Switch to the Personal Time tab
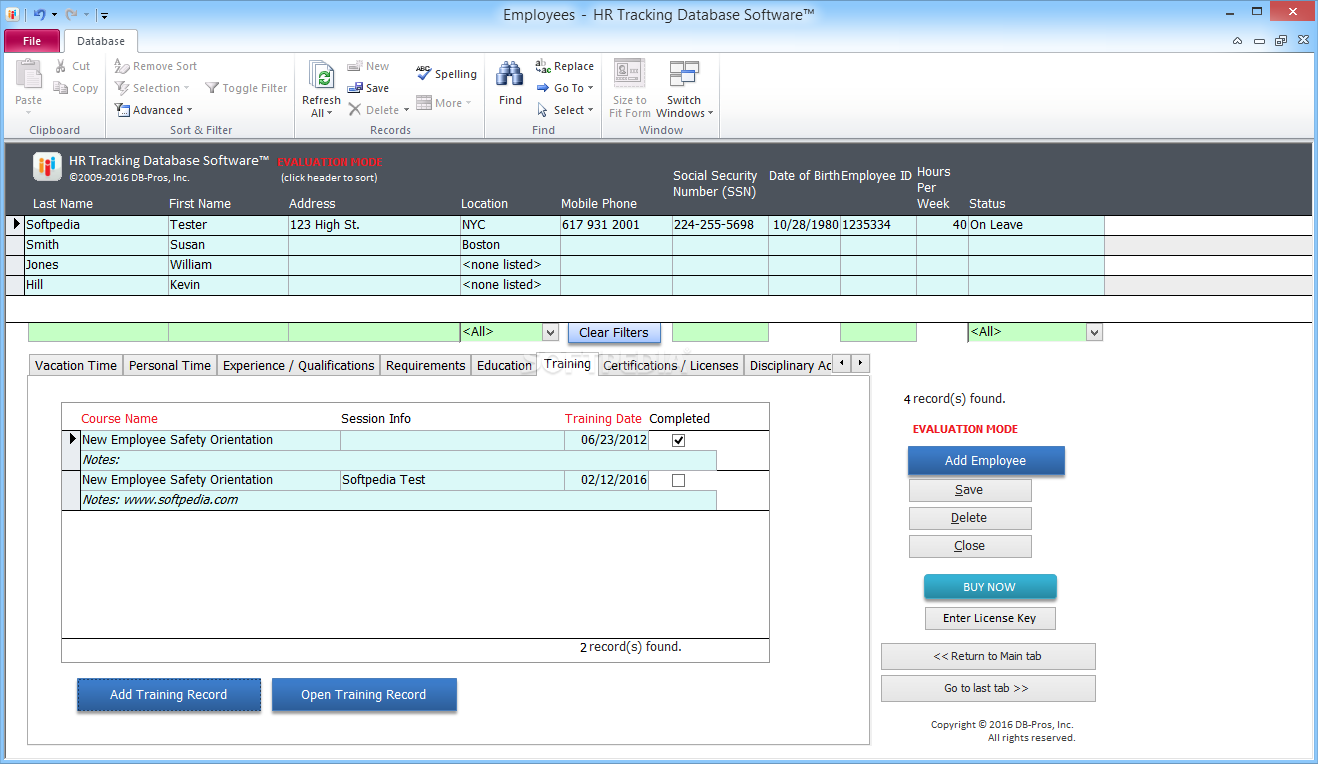This screenshot has height=764, width=1318. click(x=170, y=365)
